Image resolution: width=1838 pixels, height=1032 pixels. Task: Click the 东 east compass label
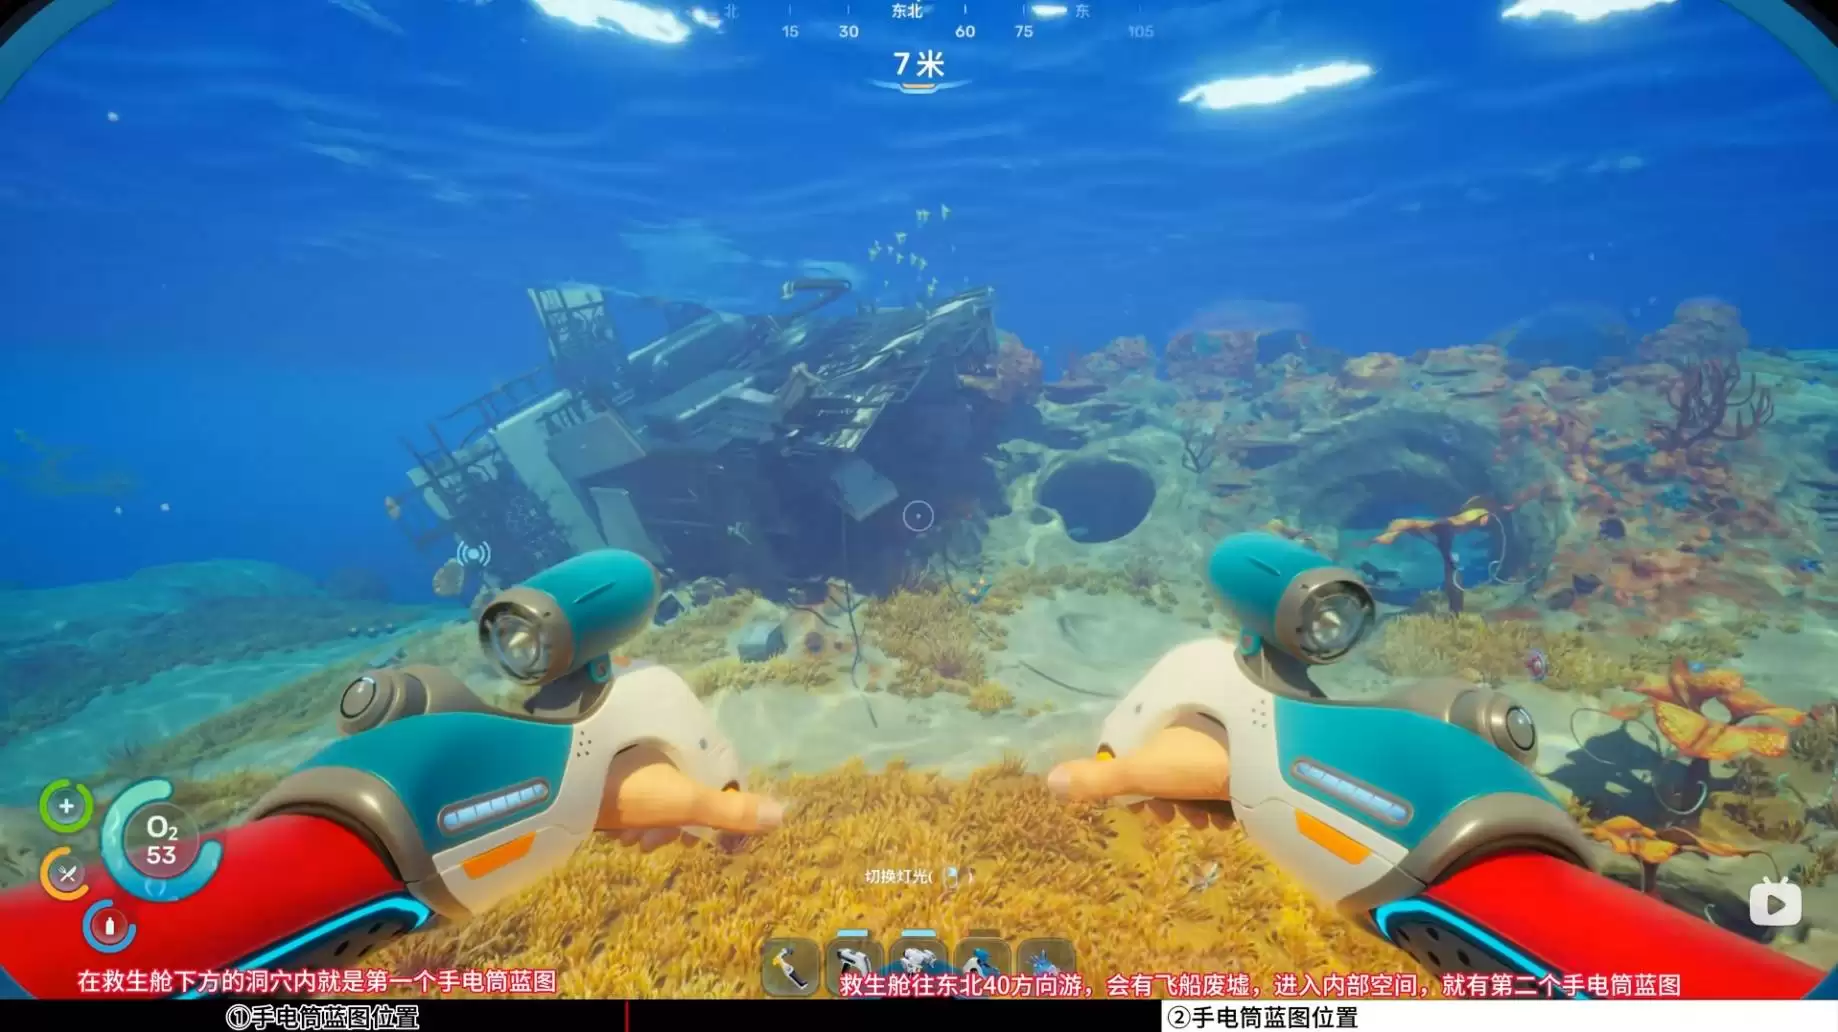tap(1082, 11)
